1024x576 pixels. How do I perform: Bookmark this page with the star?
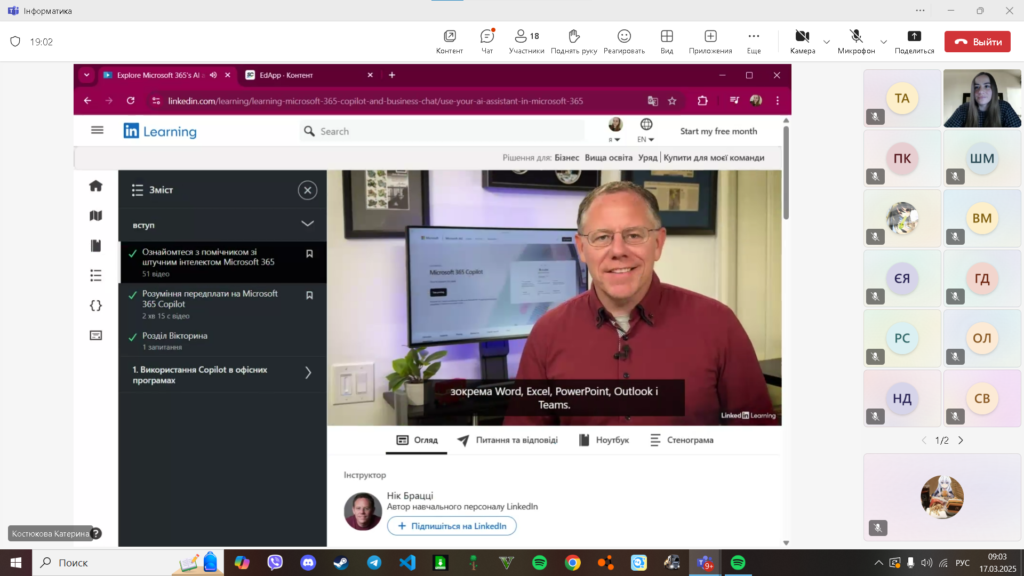672,101
